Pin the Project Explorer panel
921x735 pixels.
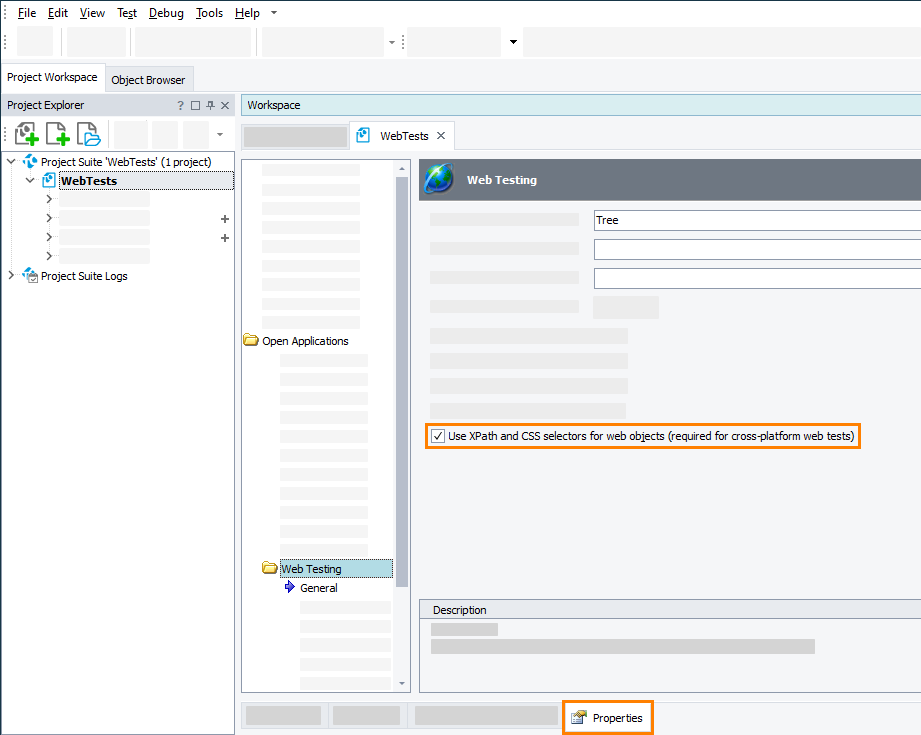coord(210,106)
